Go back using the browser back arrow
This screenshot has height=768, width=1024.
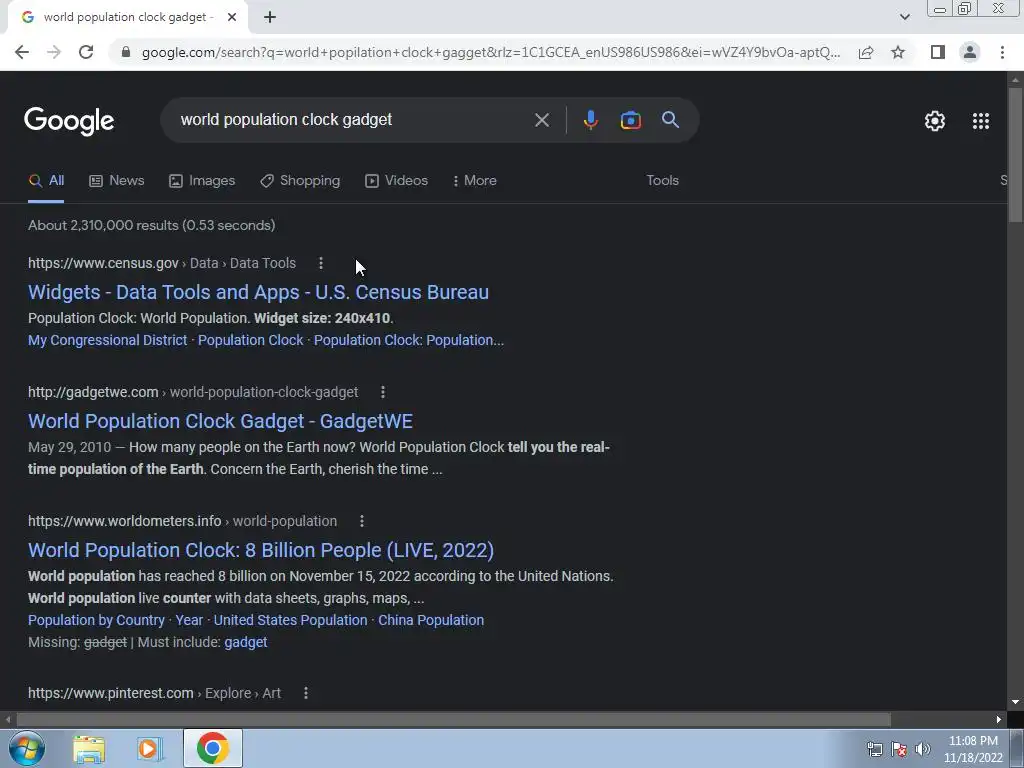(x=22, y=52)
